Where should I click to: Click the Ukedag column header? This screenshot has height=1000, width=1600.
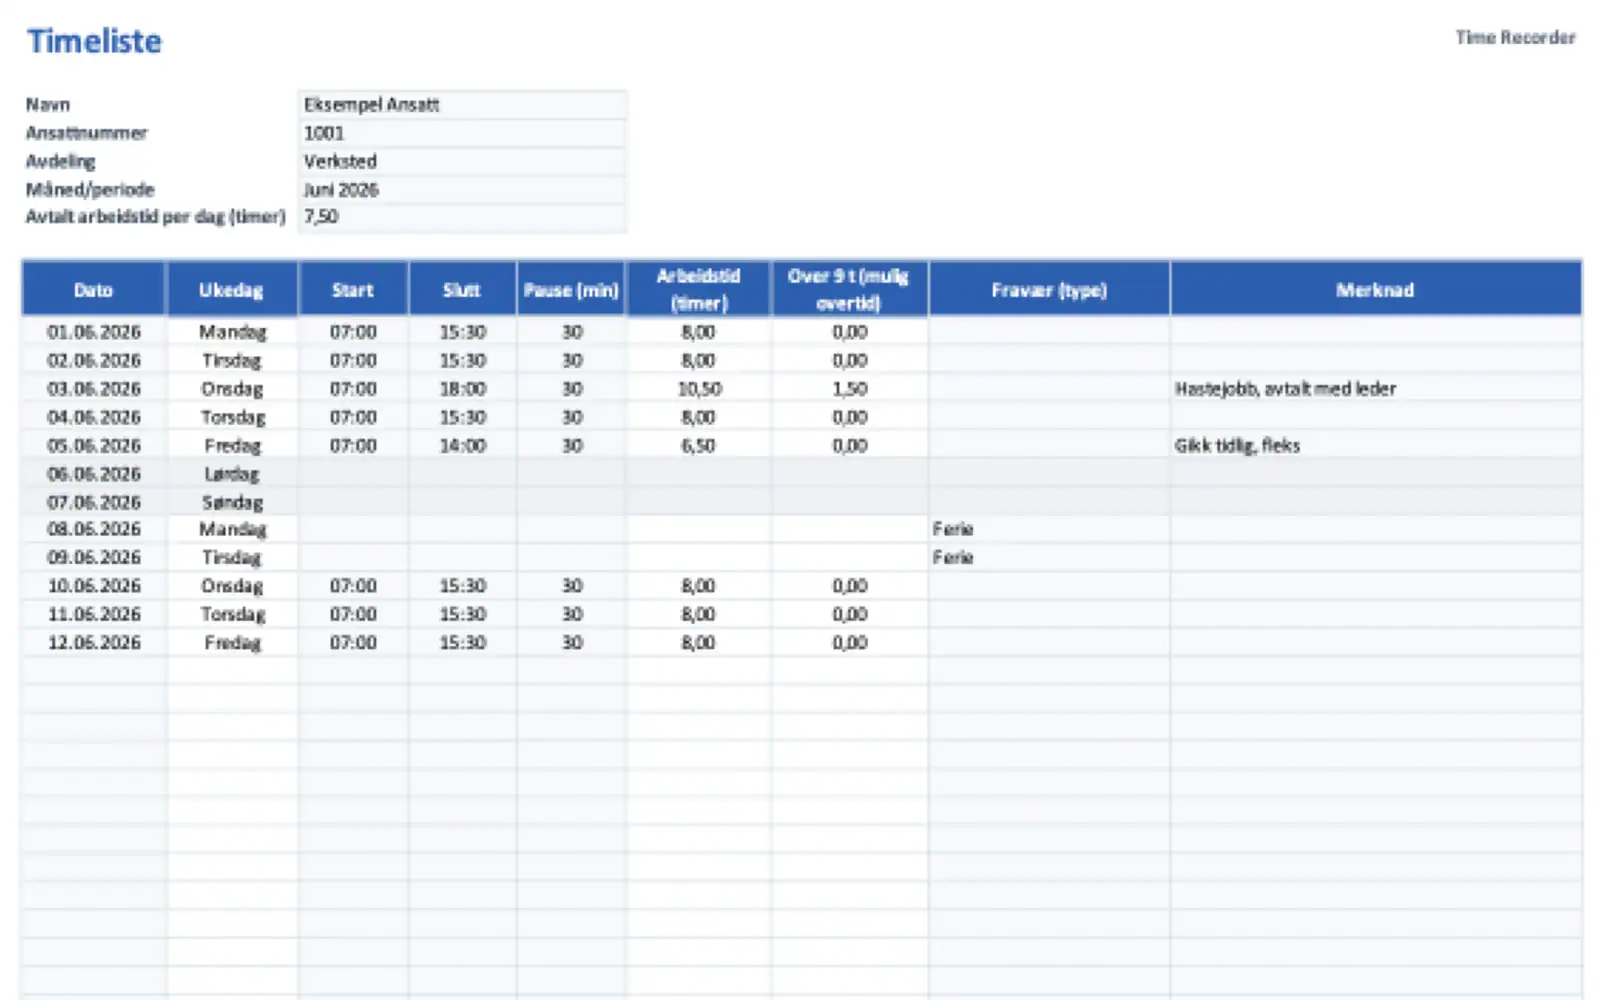232,290
